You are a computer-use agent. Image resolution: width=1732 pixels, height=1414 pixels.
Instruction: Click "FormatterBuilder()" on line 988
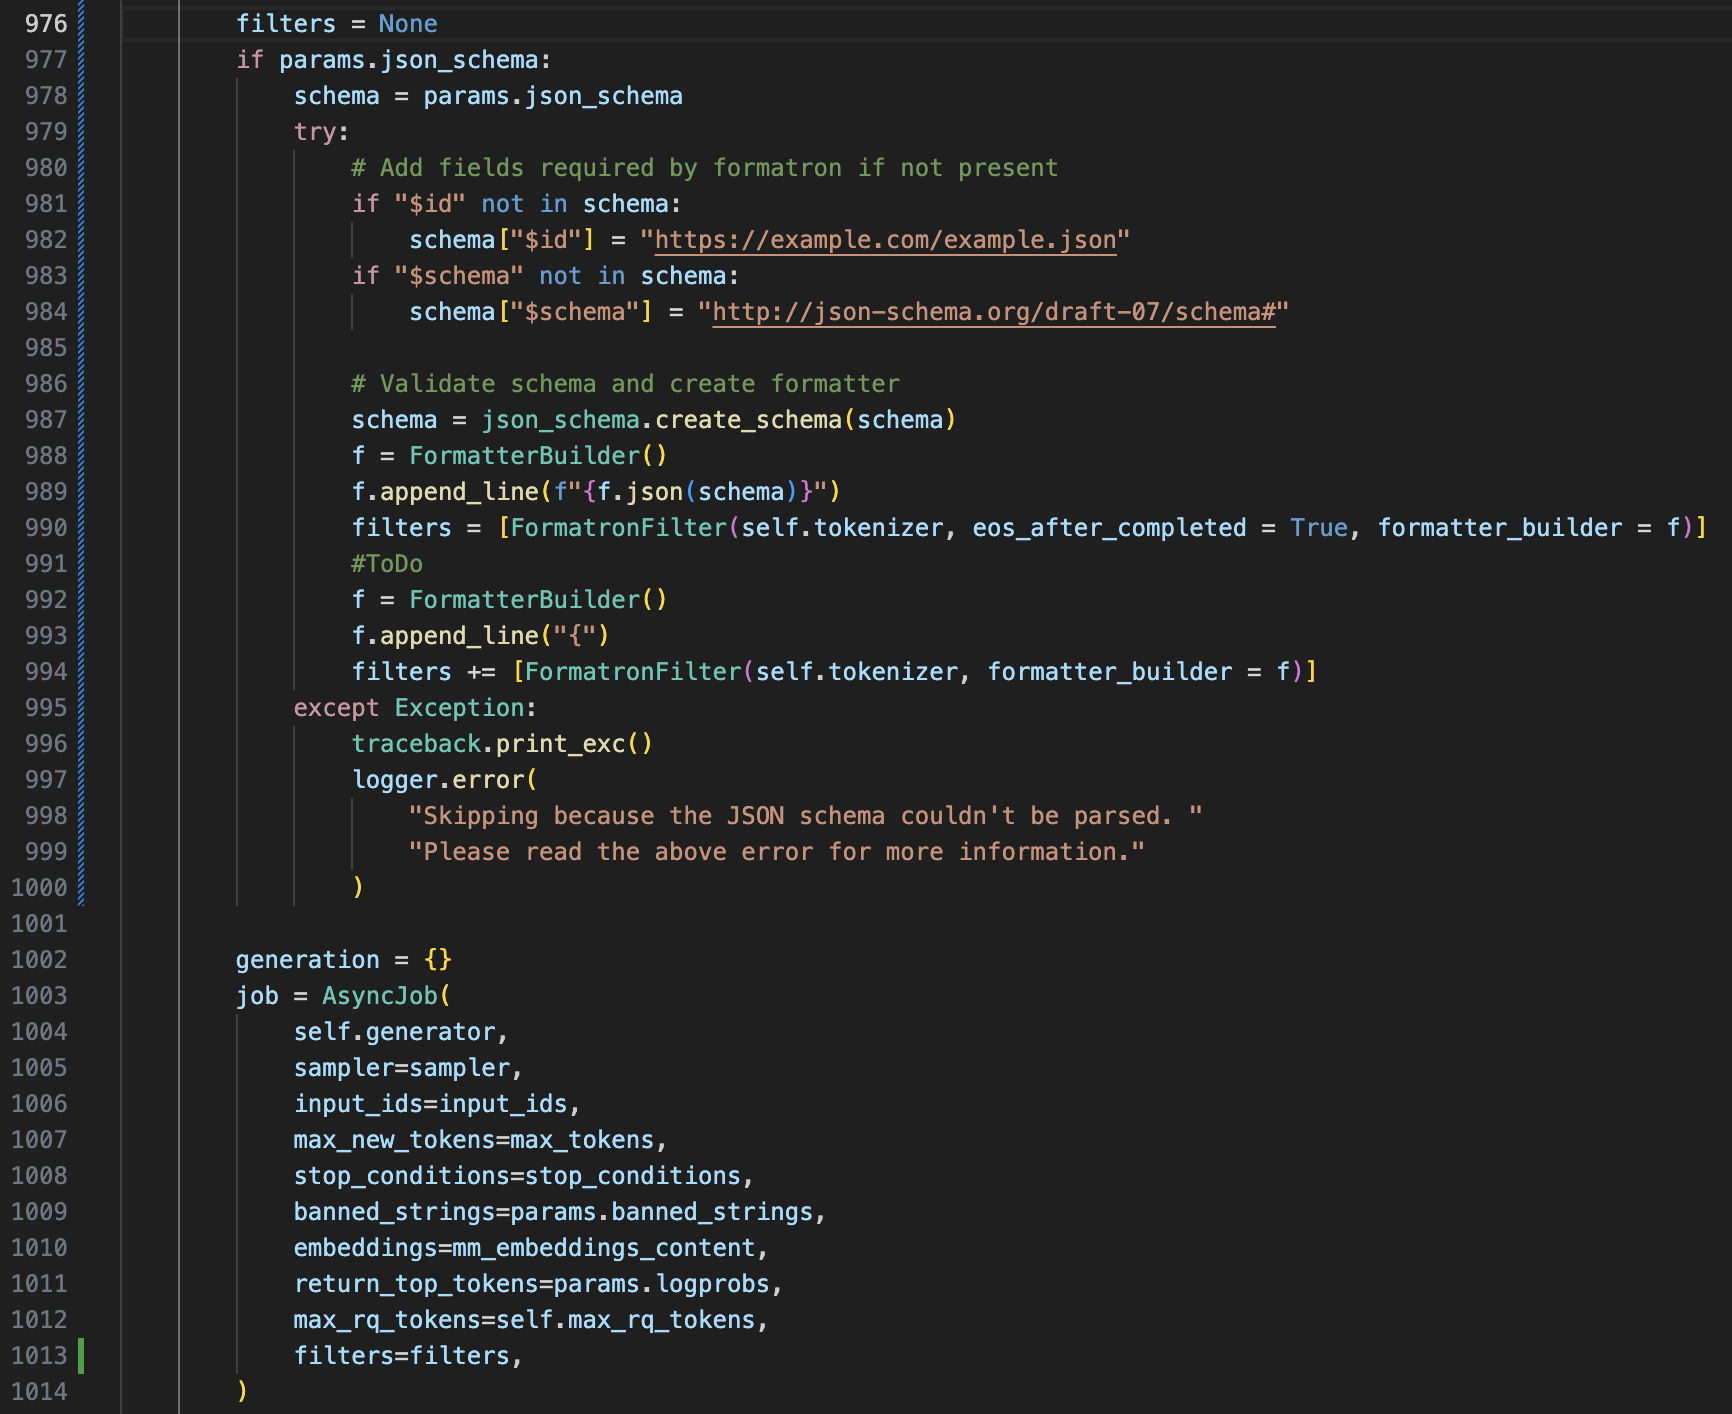[538, 456]
